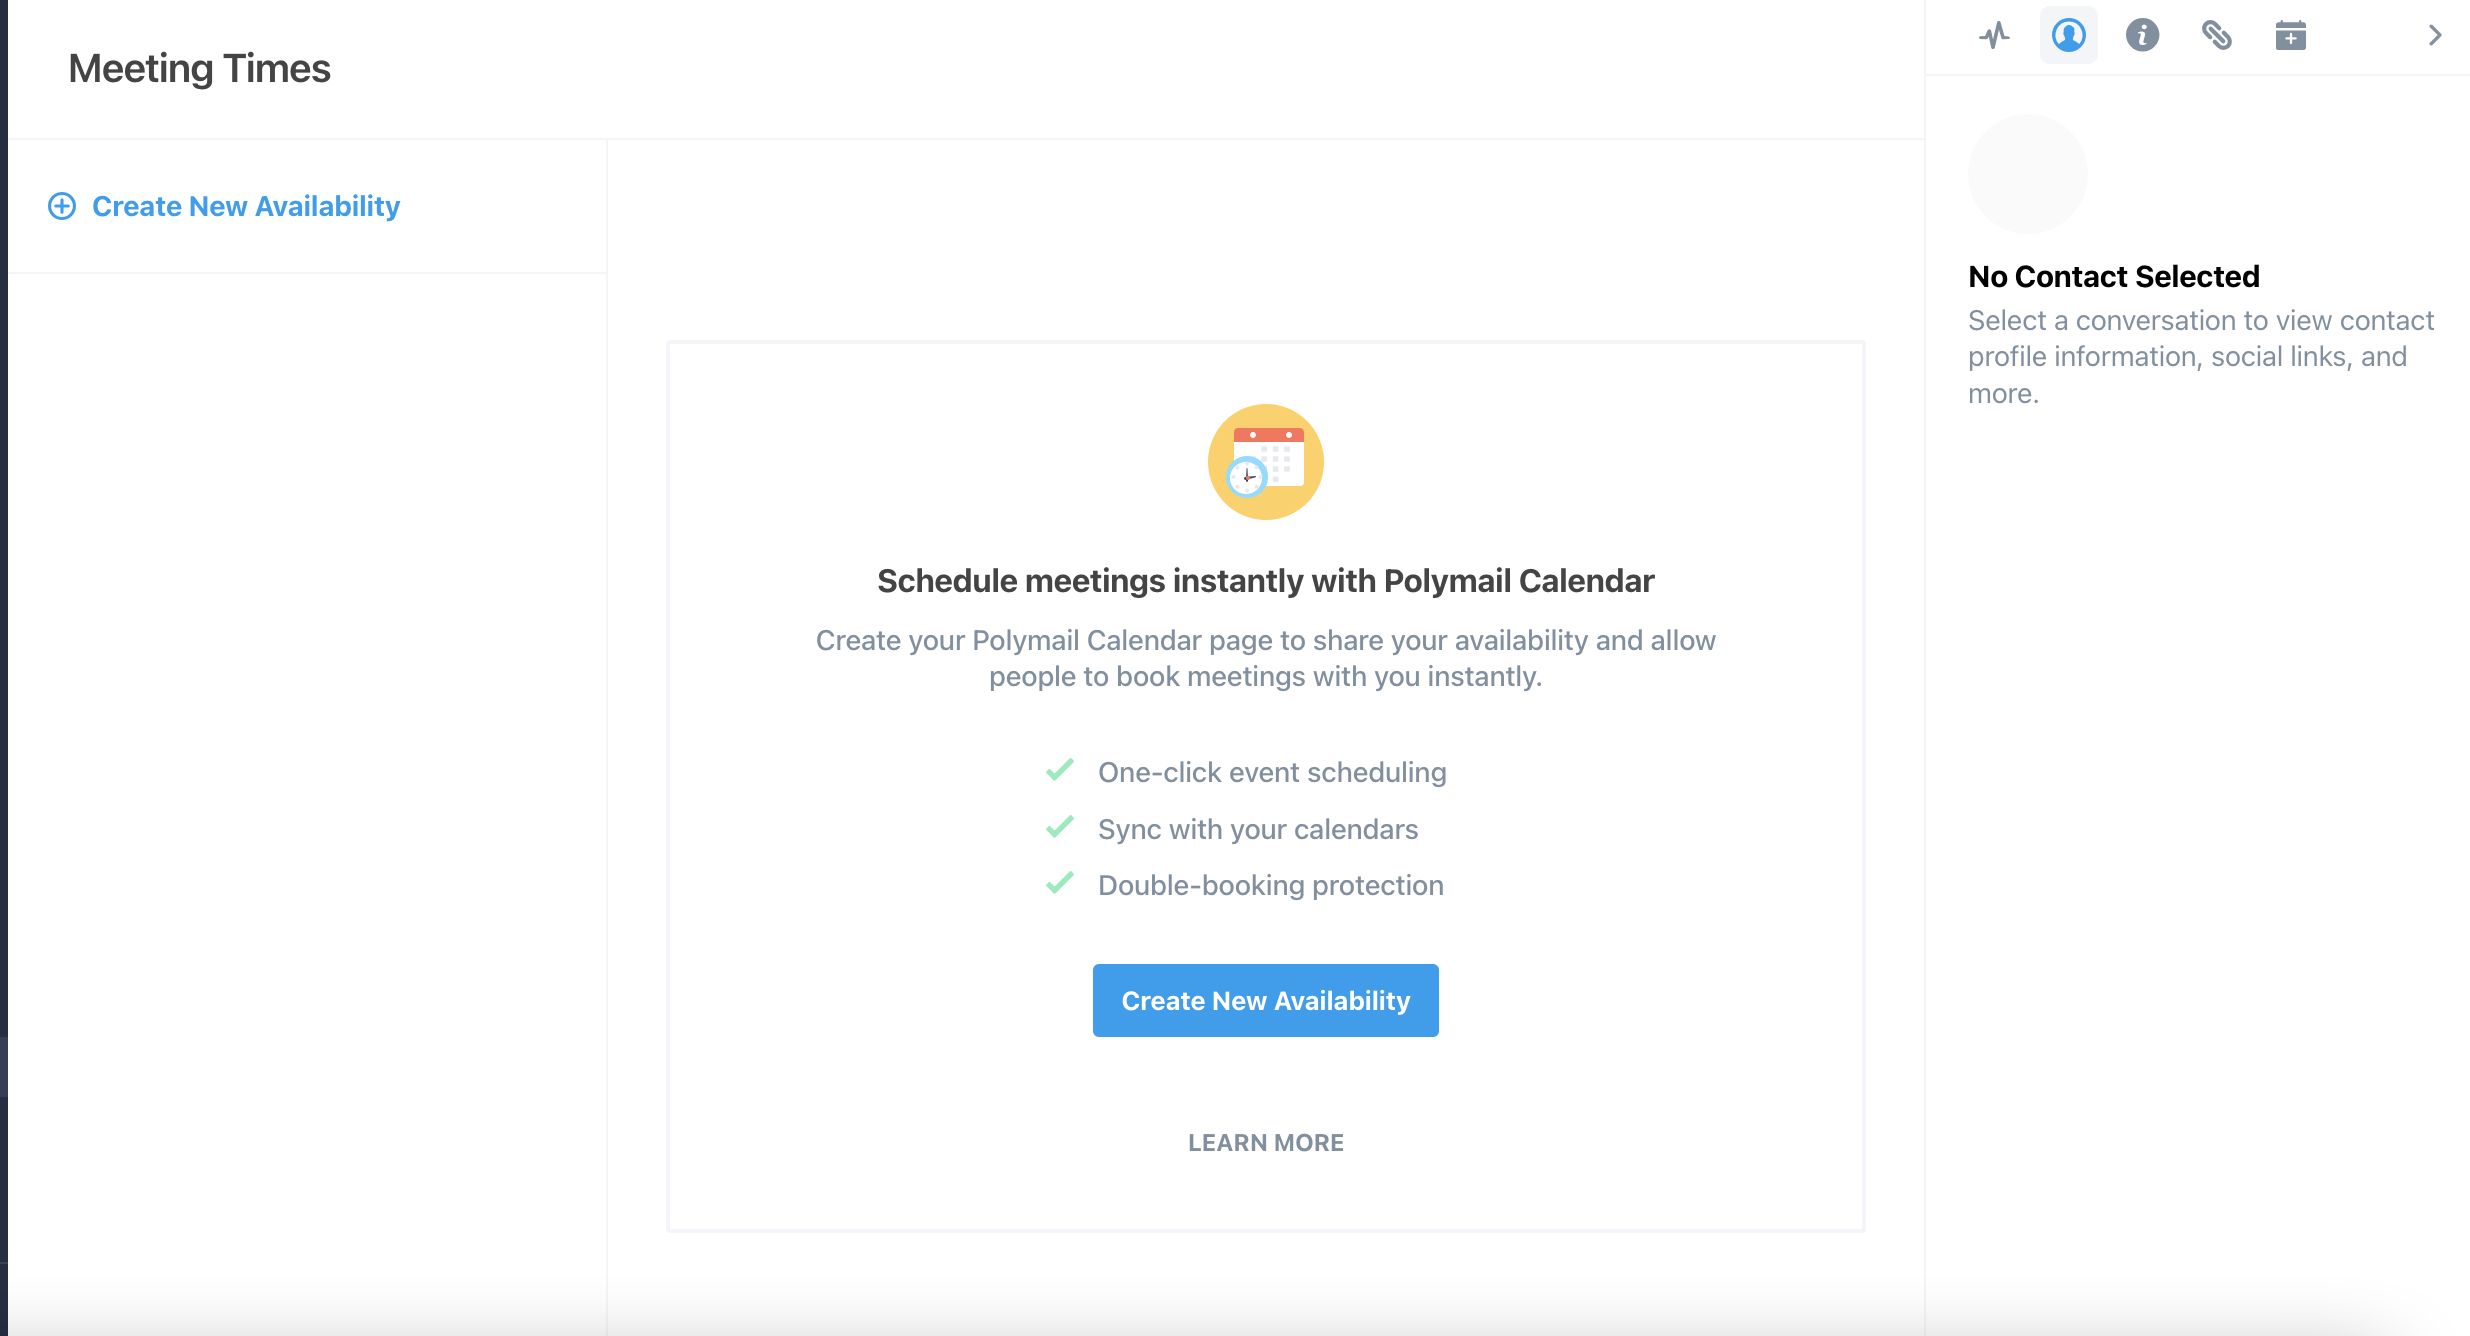Open the info details icon
The width and height of the screenshot is (2470, 1336).
click(x=2142, y=36)
